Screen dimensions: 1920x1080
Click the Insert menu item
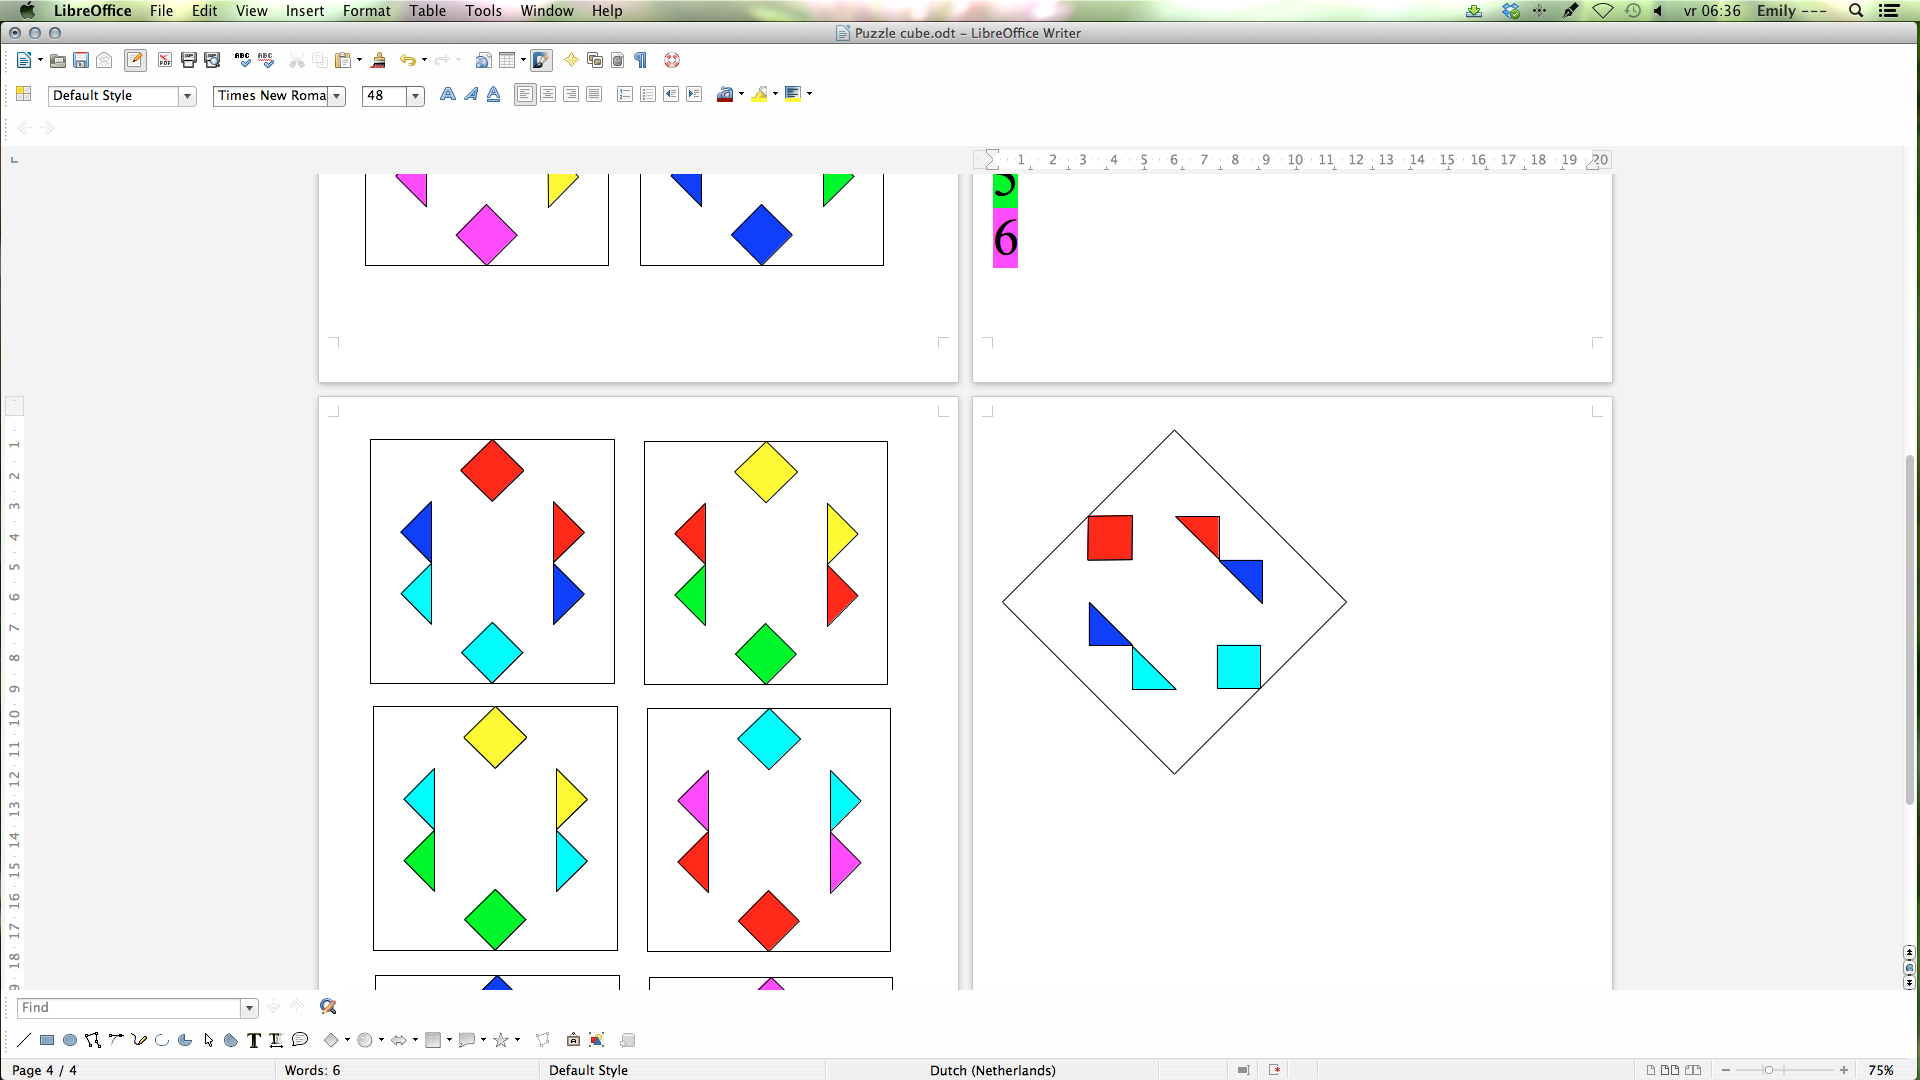305,11
